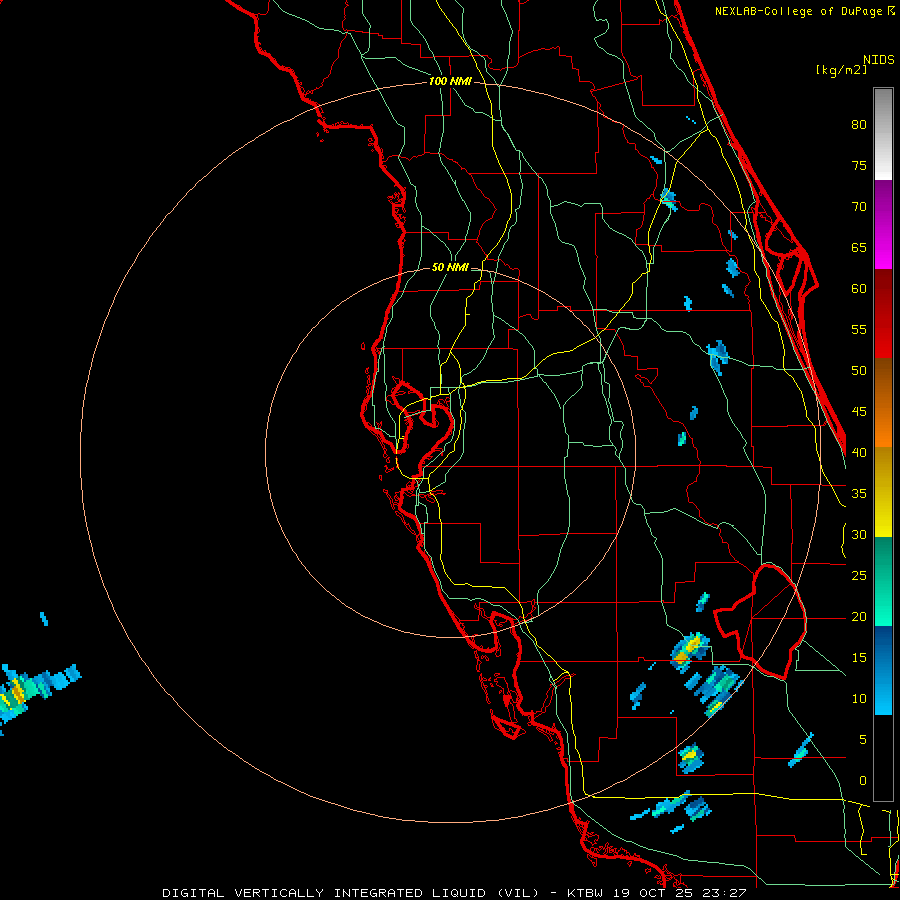
Task: Pick the red color bar segment
Action: coord(883,314)
